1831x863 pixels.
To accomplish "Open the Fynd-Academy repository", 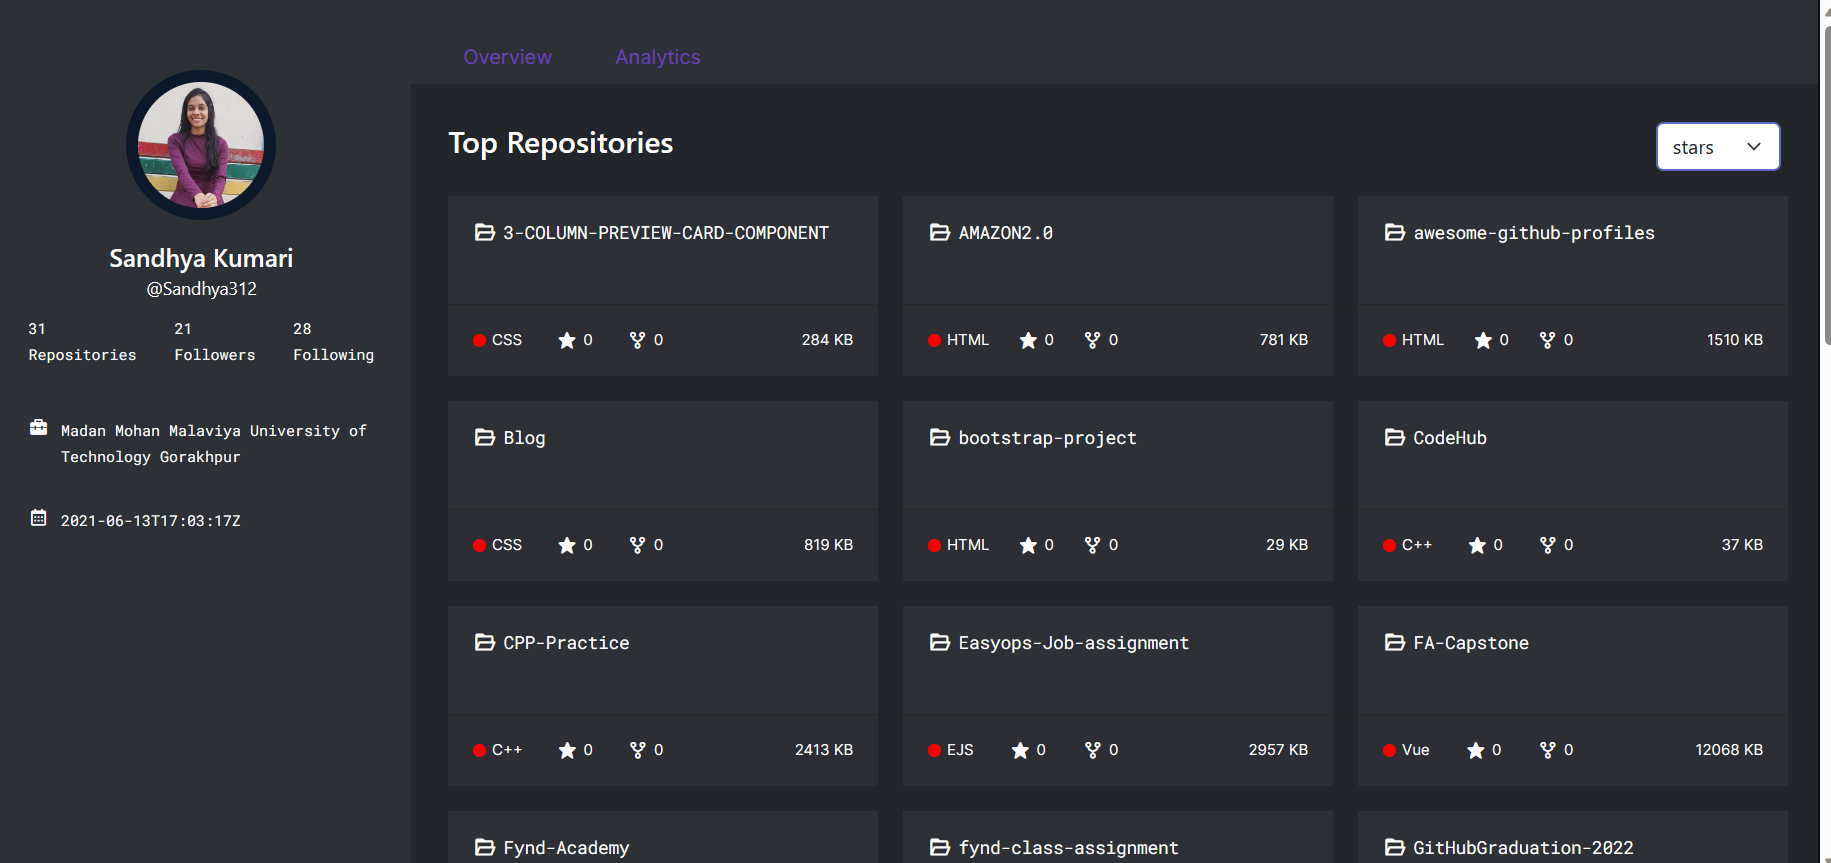I will 566,848.
